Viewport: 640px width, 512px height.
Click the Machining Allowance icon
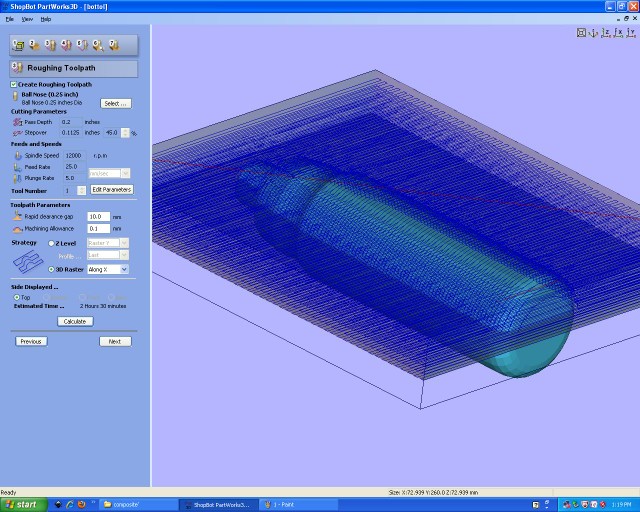pyautogui.click(x=18, y=229)
